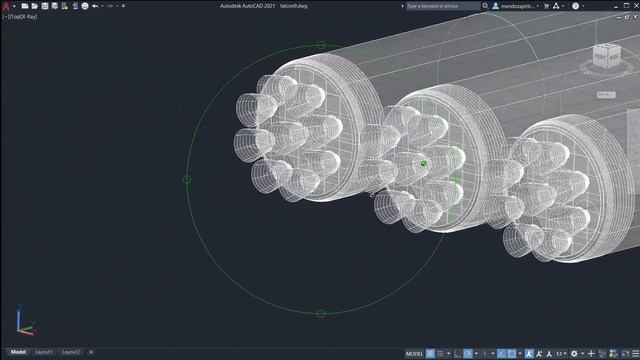Click the search keyword input field
The height and width of the screenshot is (360, 640).
(443, 6)
